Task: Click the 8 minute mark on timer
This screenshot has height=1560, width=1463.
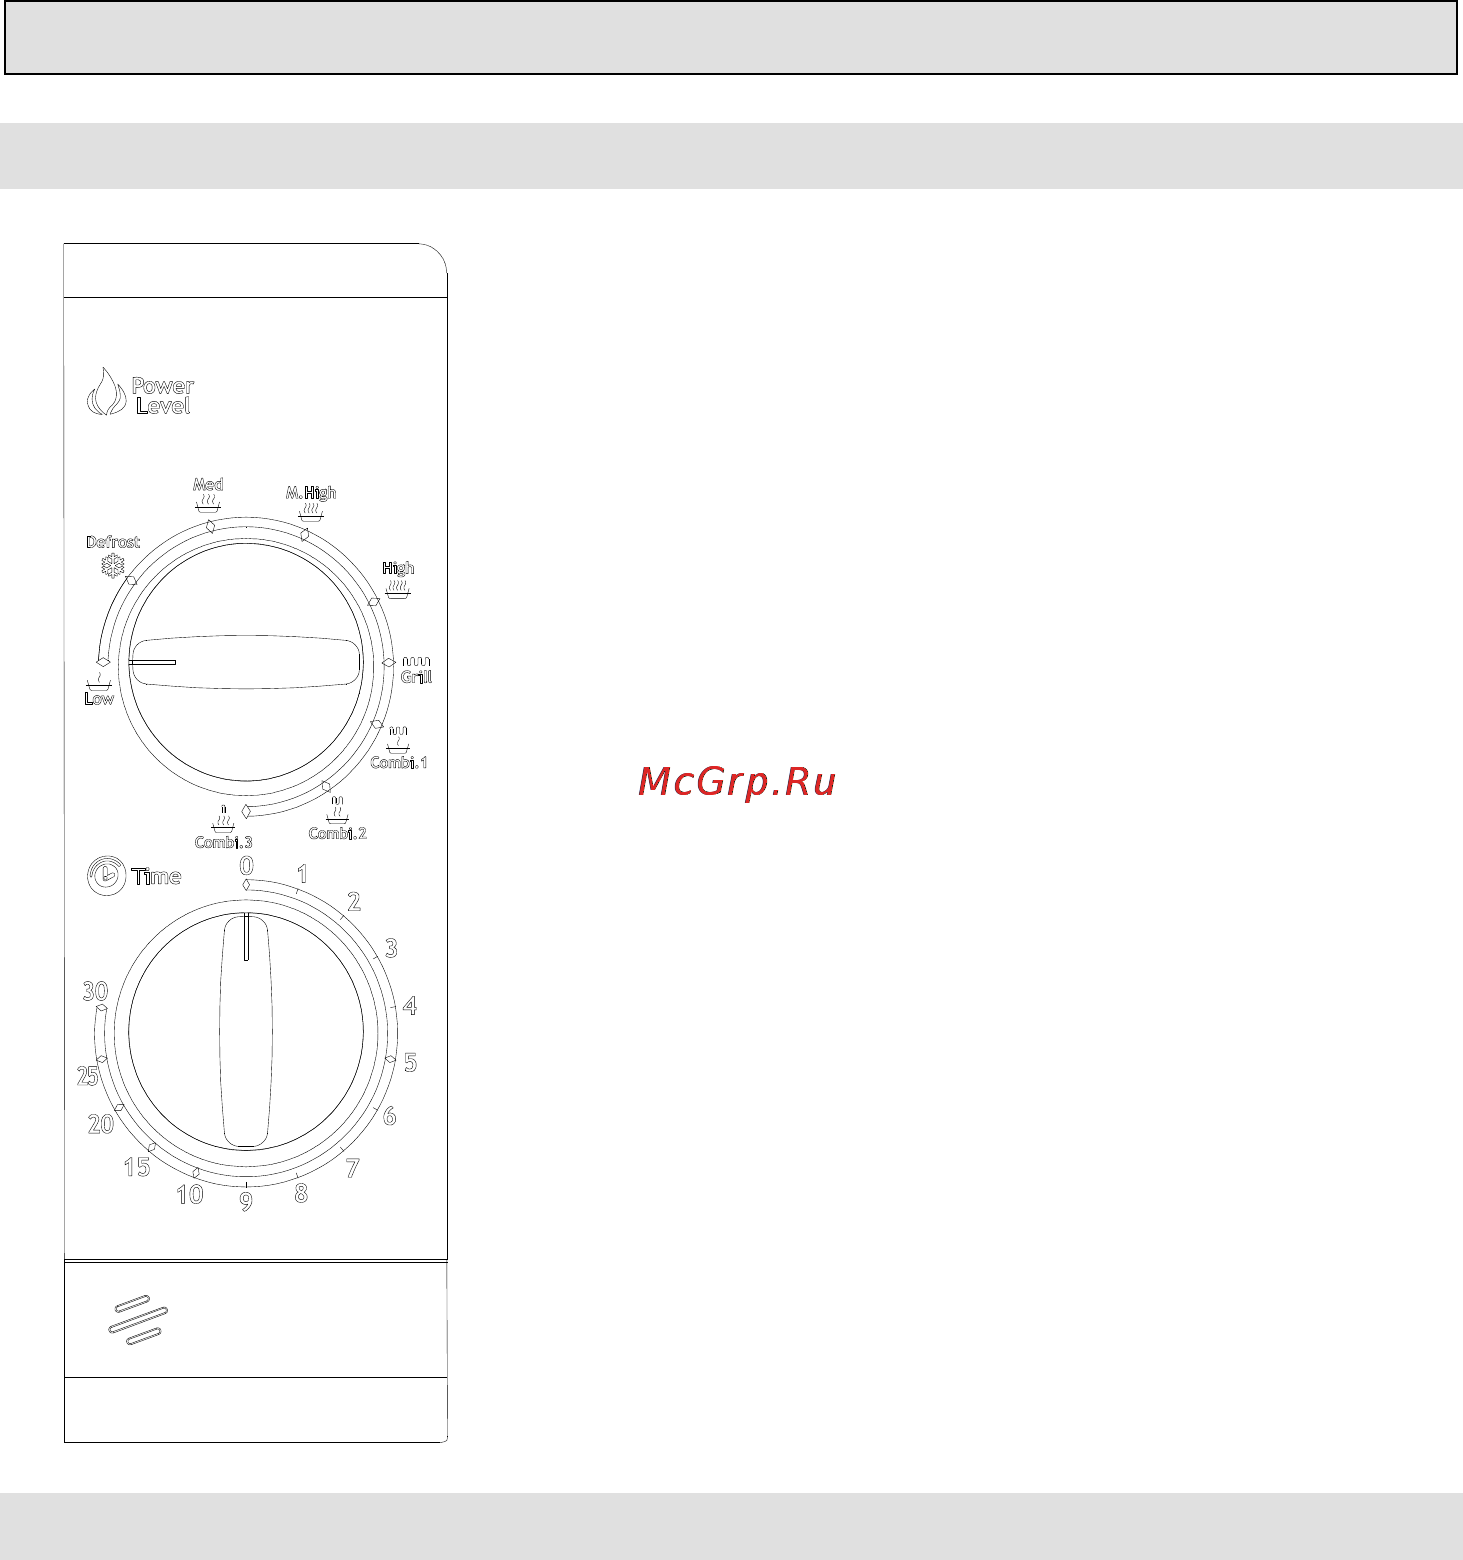Action: [301, 1193]
